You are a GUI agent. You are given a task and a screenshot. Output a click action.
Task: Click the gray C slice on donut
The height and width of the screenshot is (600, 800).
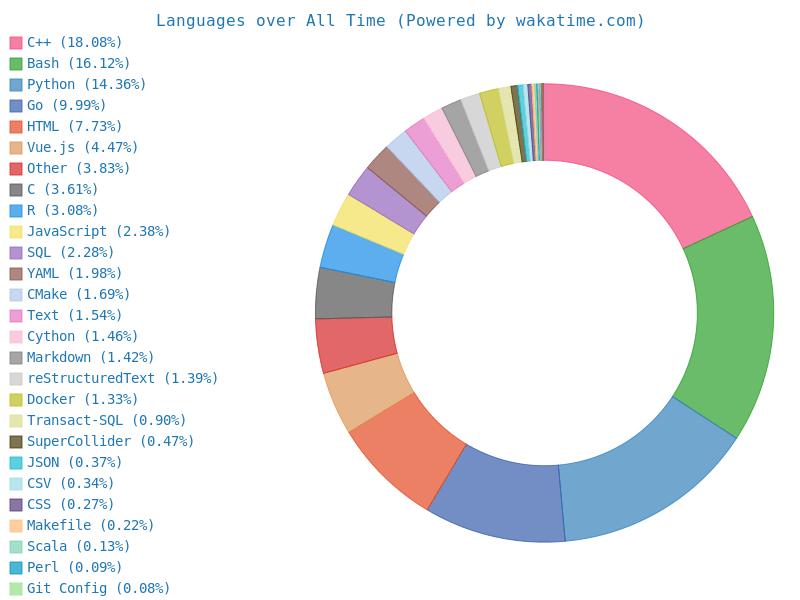point(354,293)
